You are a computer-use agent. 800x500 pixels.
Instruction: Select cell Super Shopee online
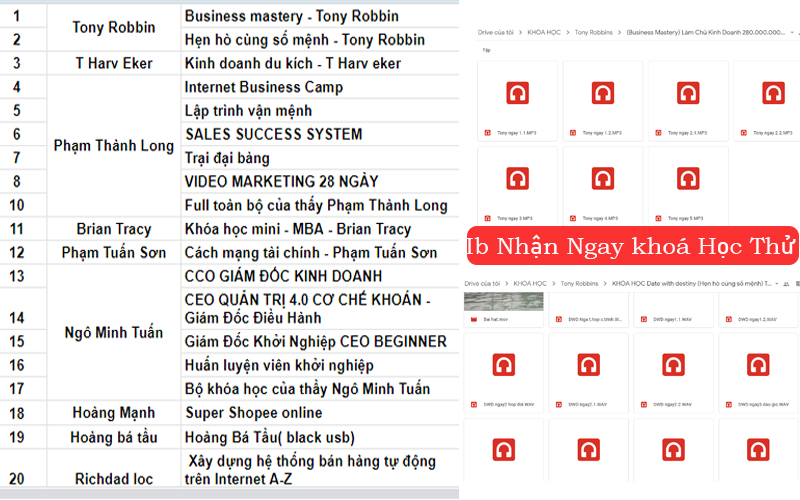(320, 413)
